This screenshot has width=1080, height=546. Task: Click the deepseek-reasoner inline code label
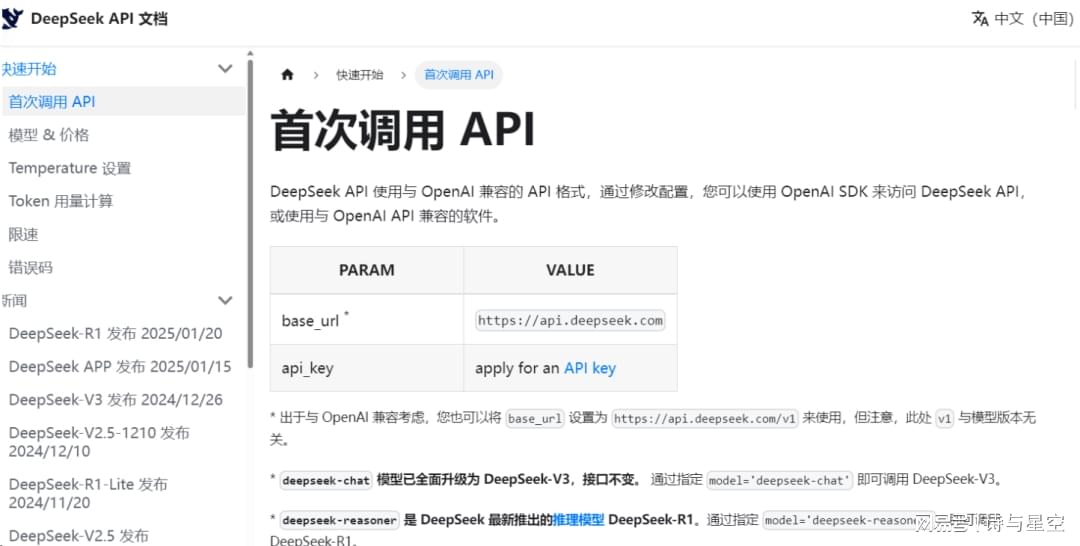(340, 521)
